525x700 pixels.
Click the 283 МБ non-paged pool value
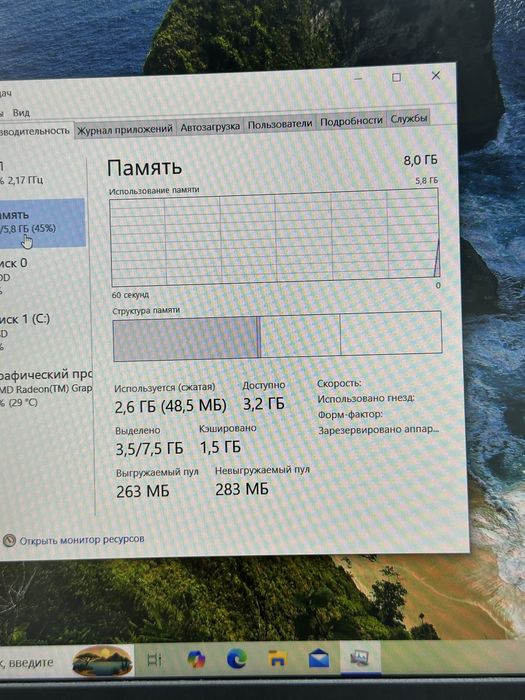click(242, 489)
